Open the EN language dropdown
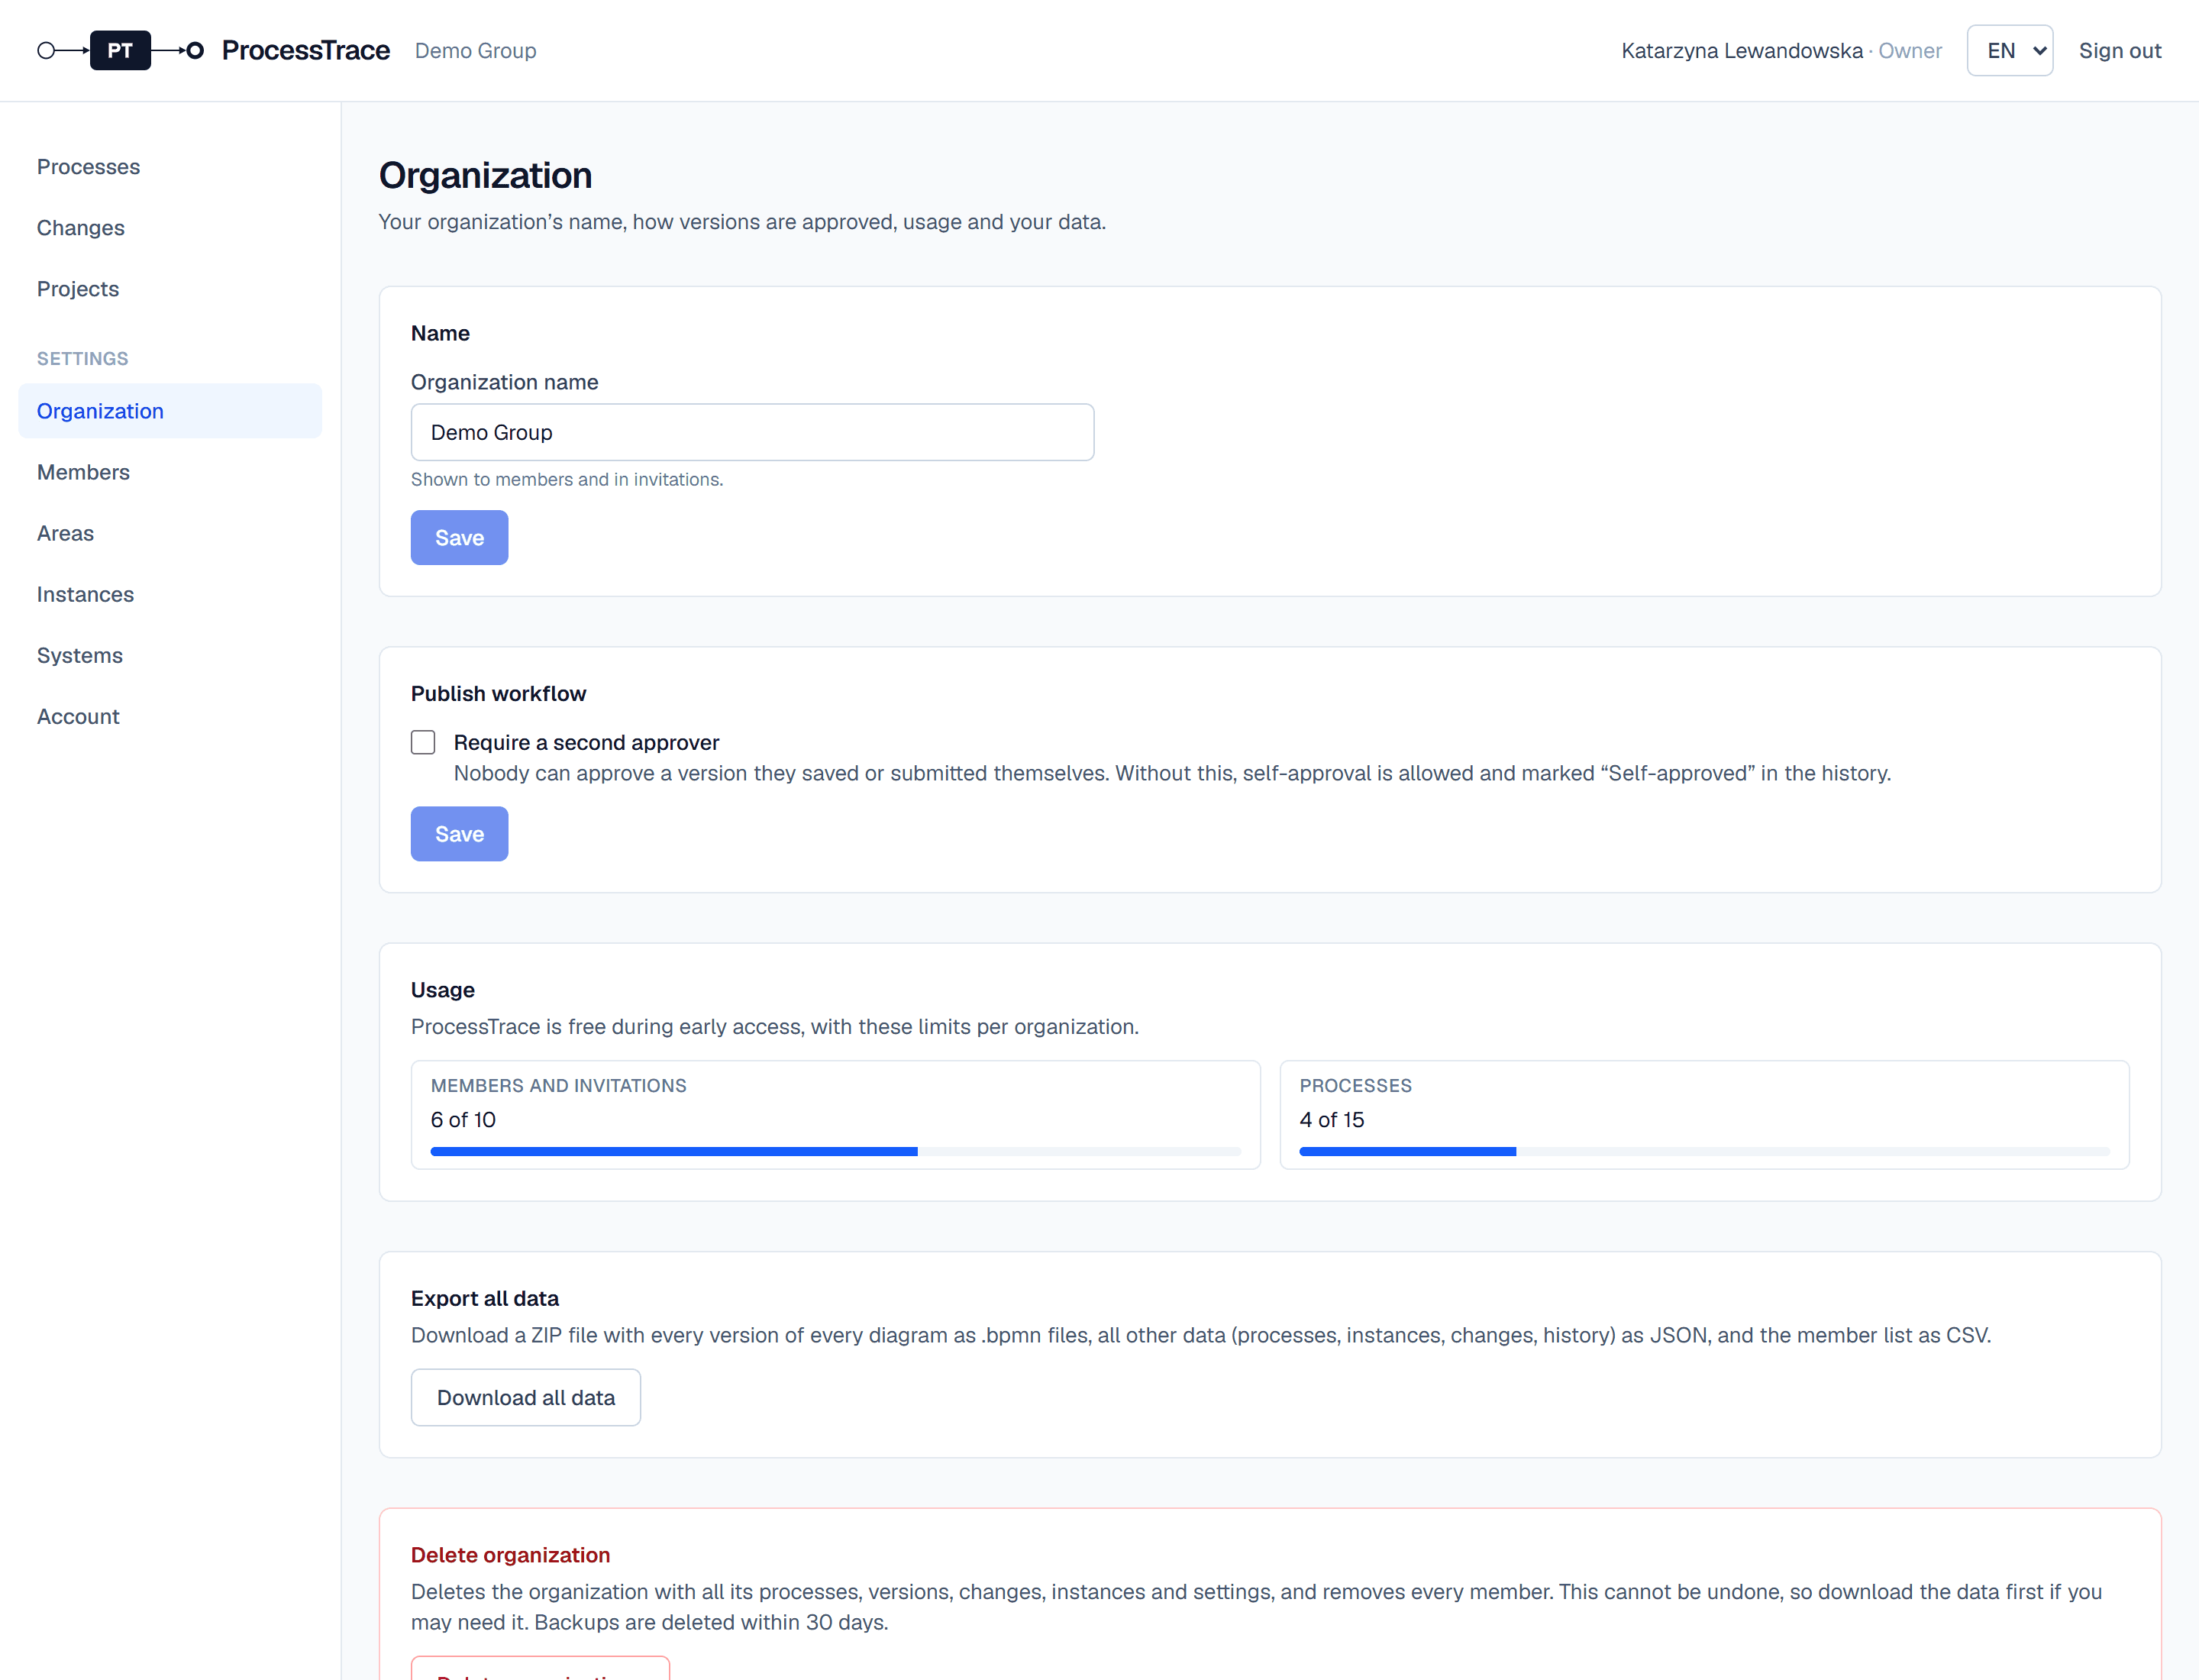Viewport: 2199px width, 1680px height. tap(2009, 50)
